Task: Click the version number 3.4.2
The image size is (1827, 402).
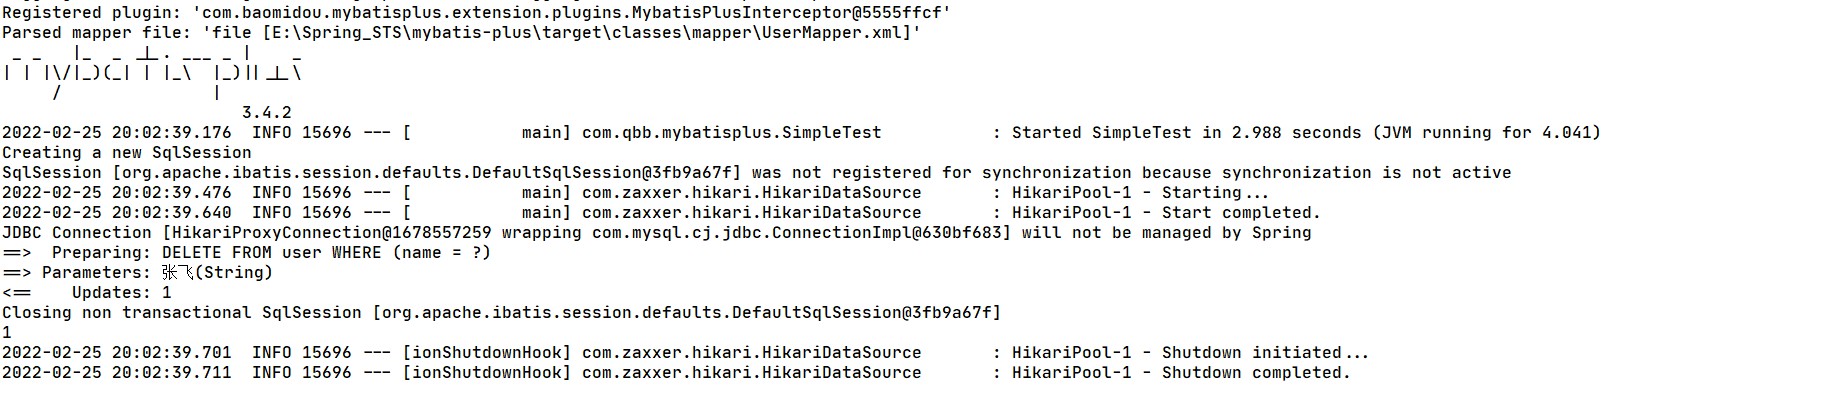Action: click(x=266, y=113)
